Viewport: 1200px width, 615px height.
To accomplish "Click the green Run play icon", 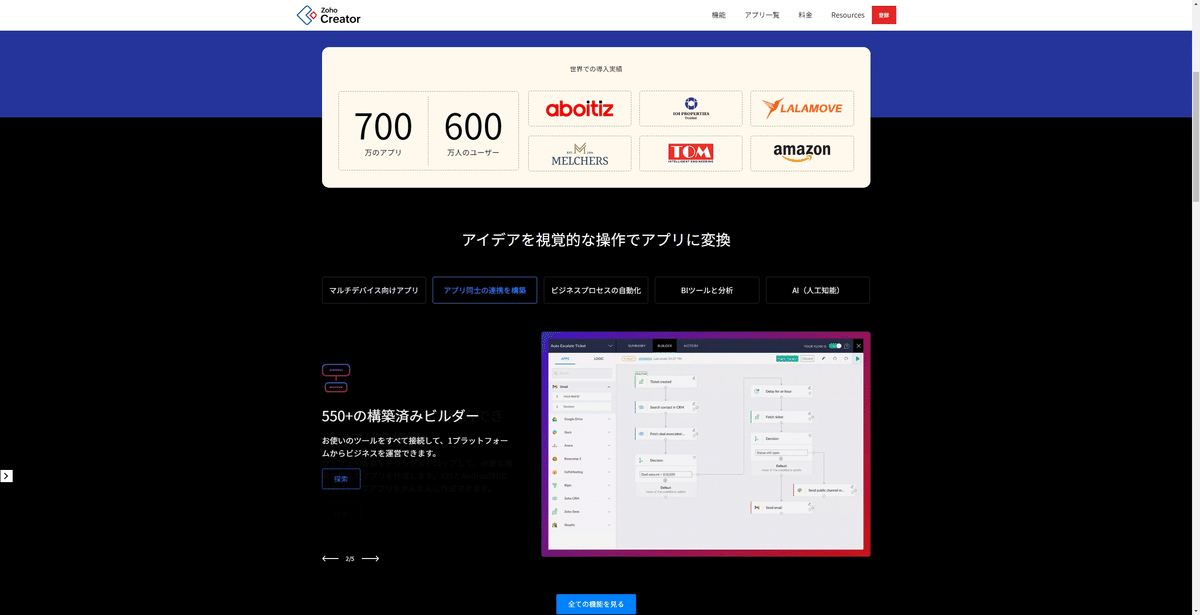I will click(x=858, y=358).
